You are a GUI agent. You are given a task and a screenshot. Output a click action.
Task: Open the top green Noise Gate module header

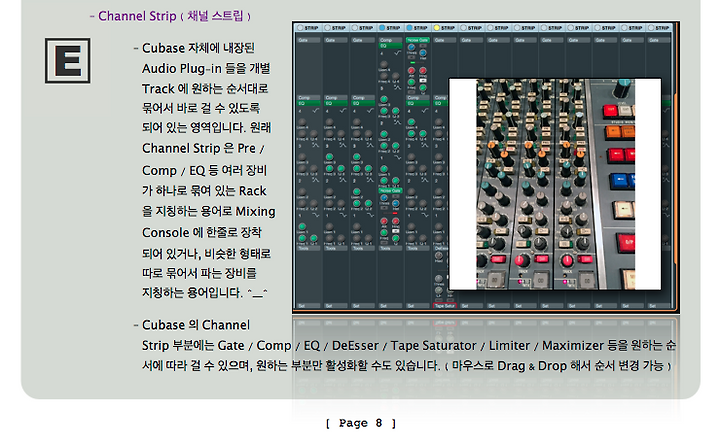[417, 40]
